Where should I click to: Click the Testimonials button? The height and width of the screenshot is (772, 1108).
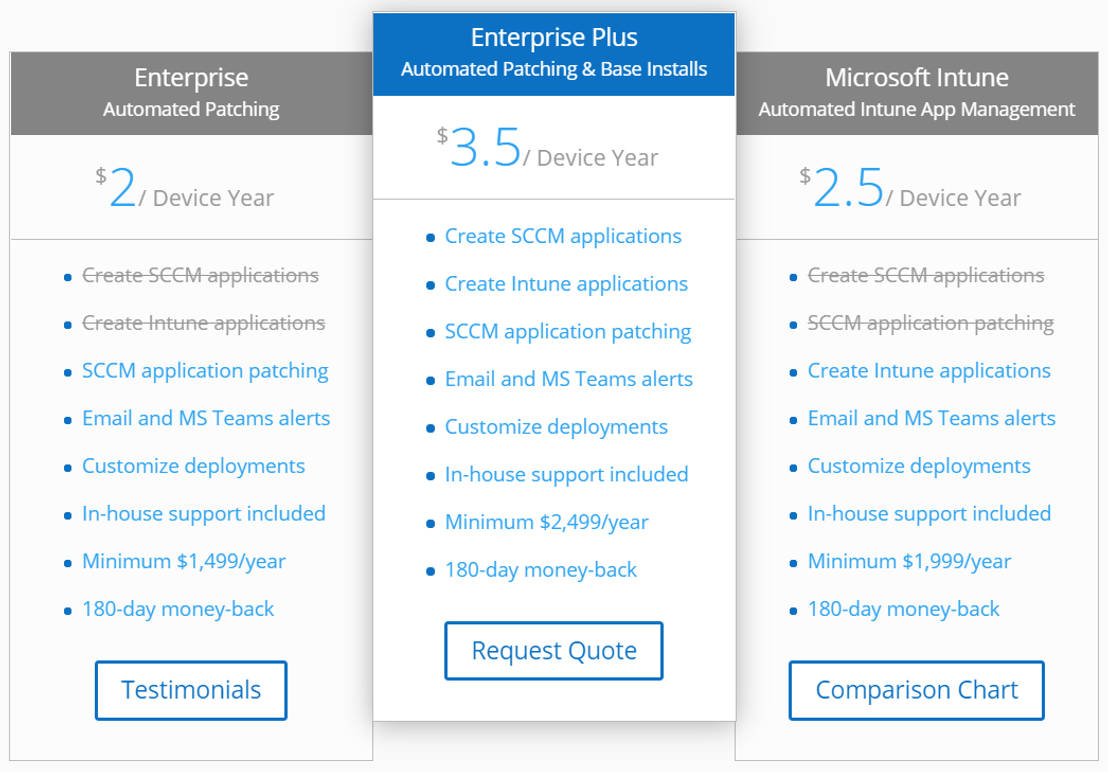click(x=190, y=690)
